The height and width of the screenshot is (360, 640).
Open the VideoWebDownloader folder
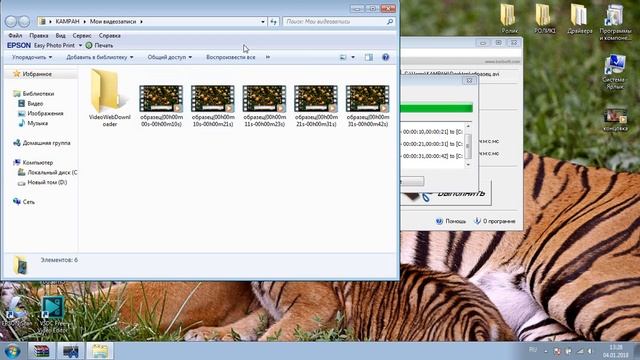[x=109, y=98]
